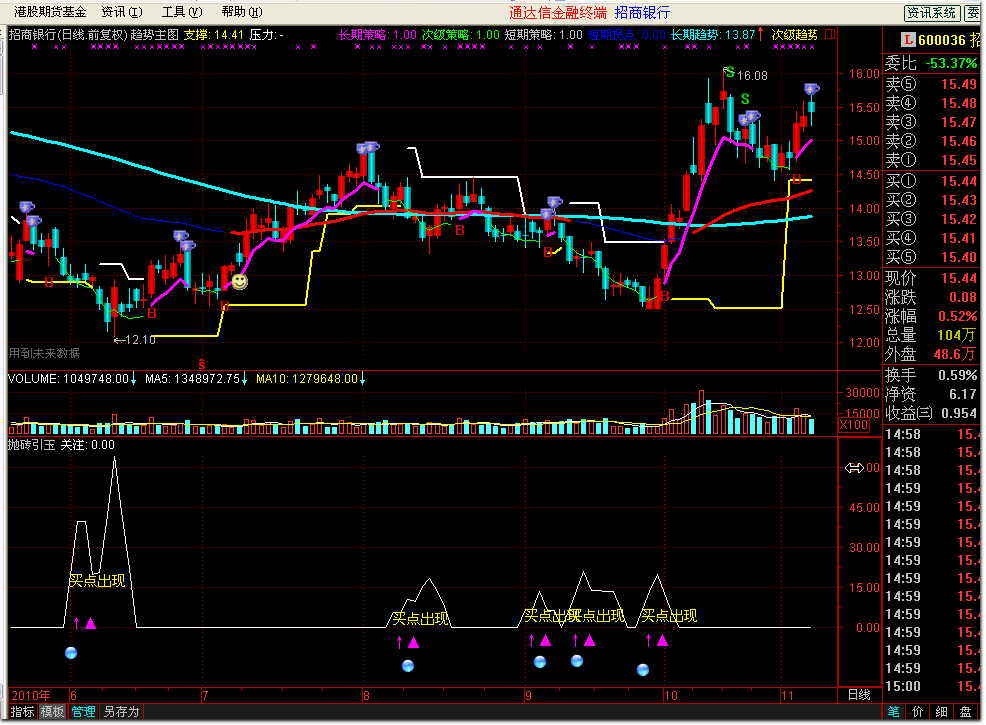
Task: Click the magenta triangle near October signal
Action: coord(662,641)
